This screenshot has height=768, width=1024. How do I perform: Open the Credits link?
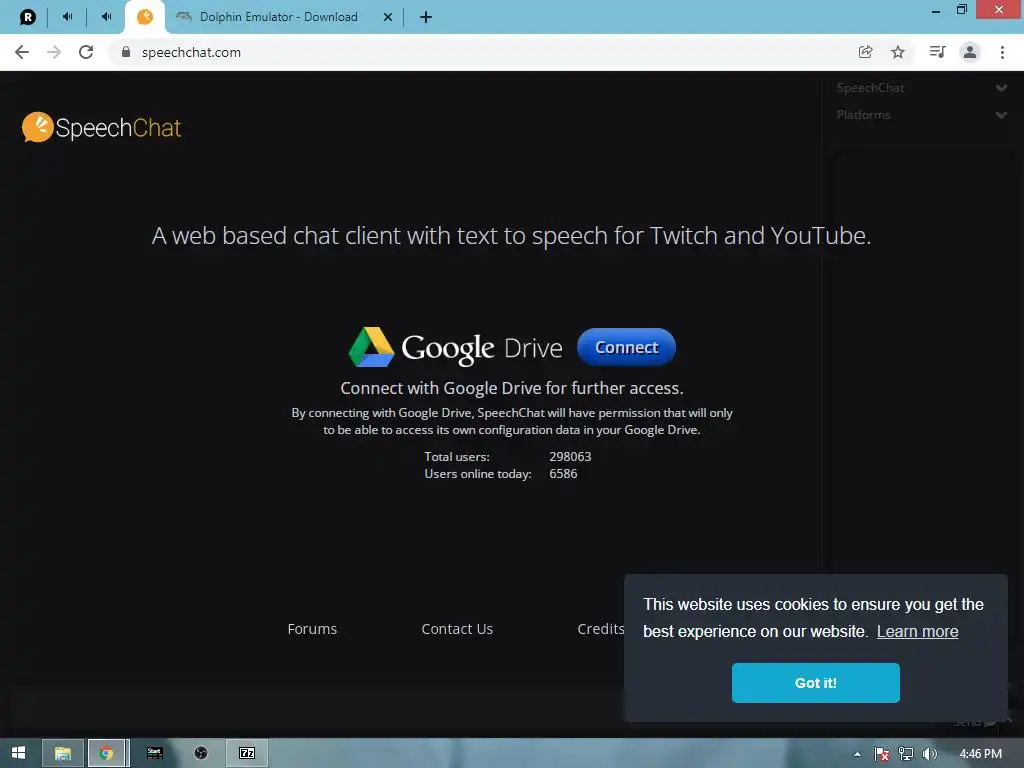click(x=600, y=629)
